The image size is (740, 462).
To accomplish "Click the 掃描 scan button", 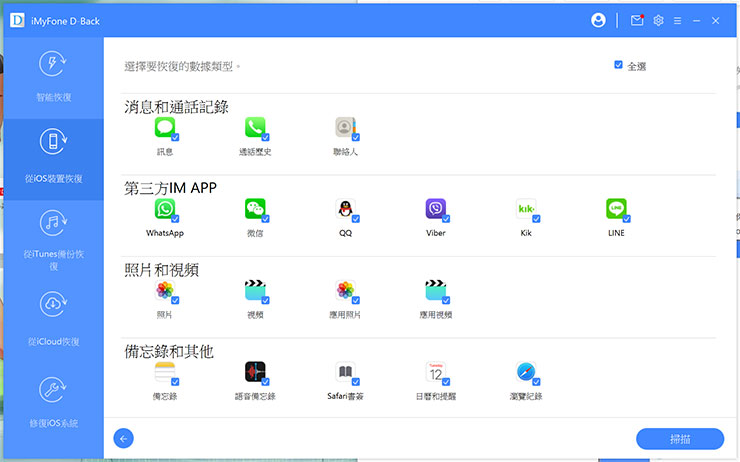I will (680, 439).
